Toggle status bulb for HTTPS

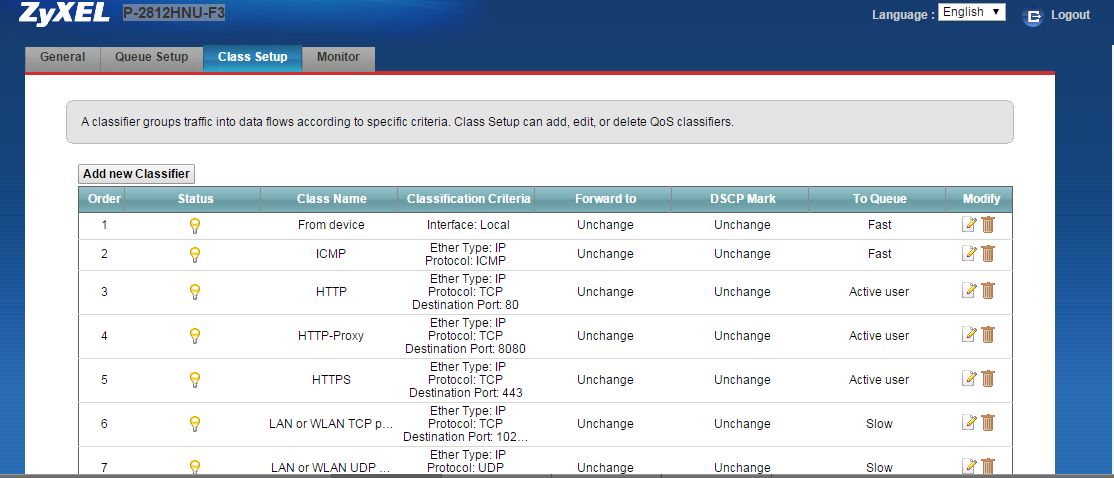(x=195, y=380)
